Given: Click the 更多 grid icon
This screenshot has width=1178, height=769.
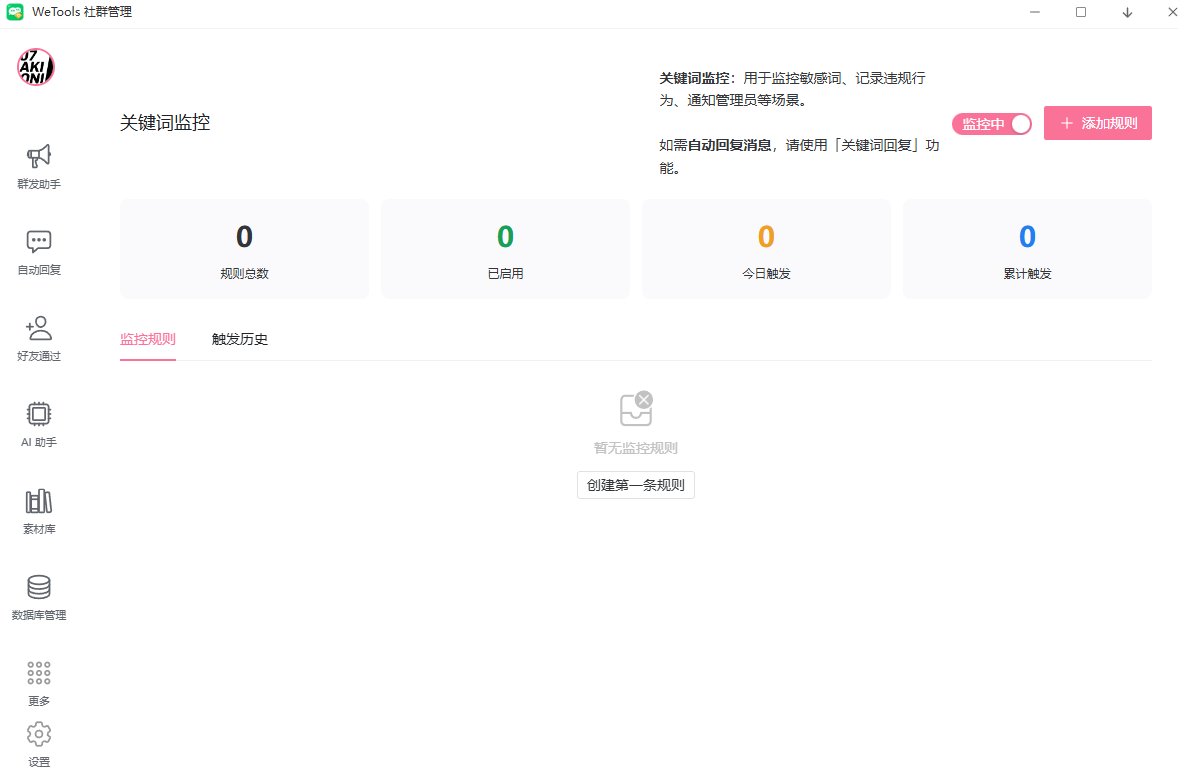Looking at the screenshot, I should pos(39,673).
